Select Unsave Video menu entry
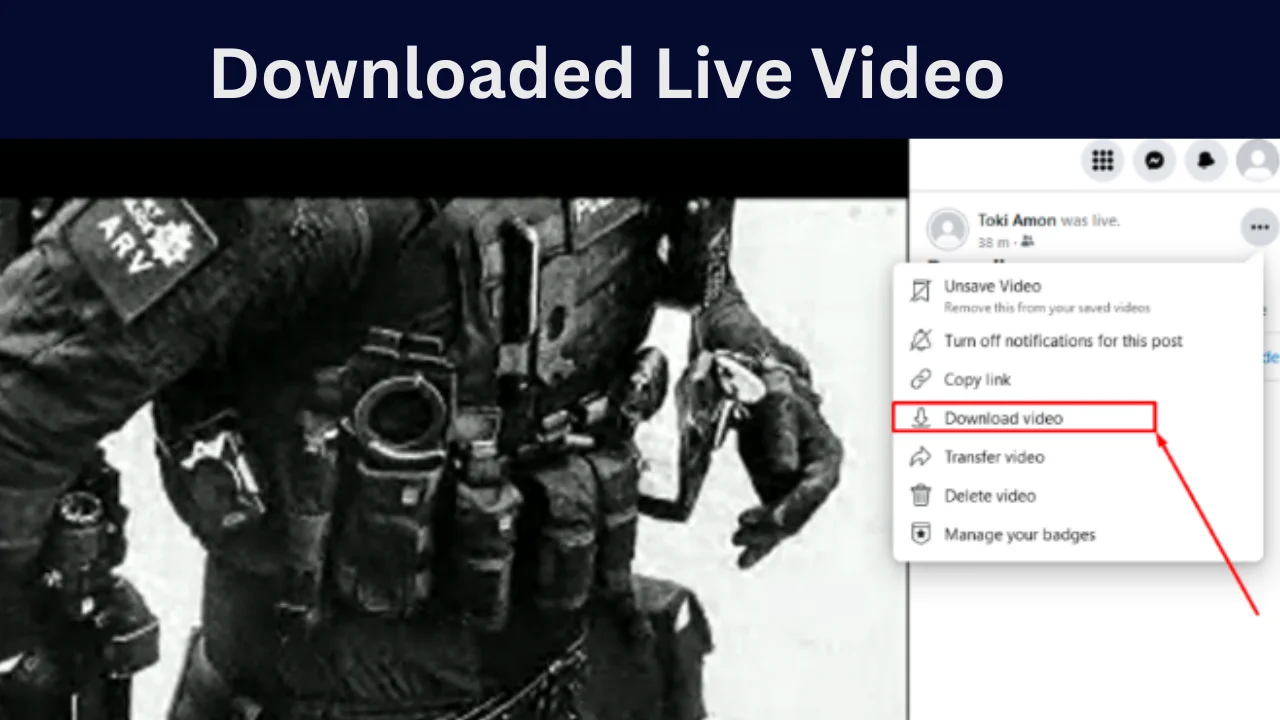 pos(1077,294)
